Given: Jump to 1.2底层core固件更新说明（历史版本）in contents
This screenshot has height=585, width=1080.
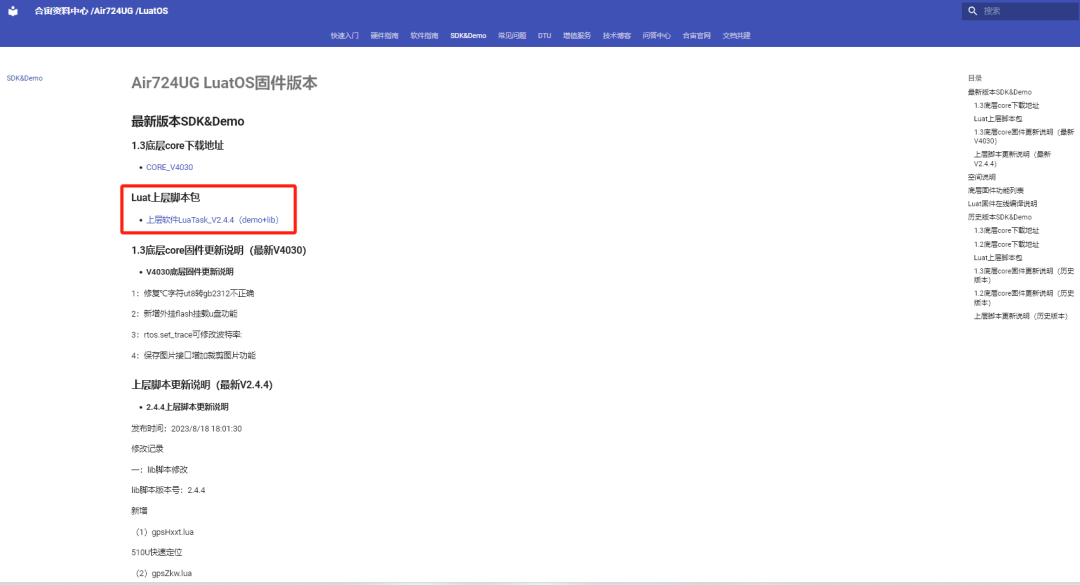Looking at the screenshot, I should click(1024, 298).
